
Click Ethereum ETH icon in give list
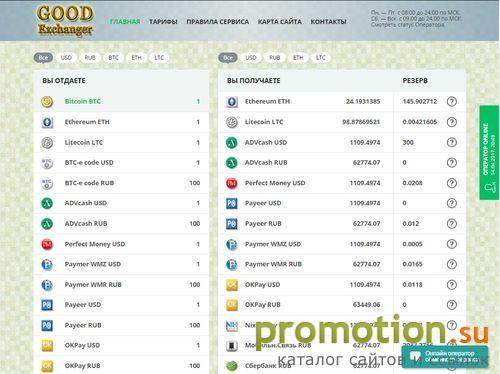point(47,122)
